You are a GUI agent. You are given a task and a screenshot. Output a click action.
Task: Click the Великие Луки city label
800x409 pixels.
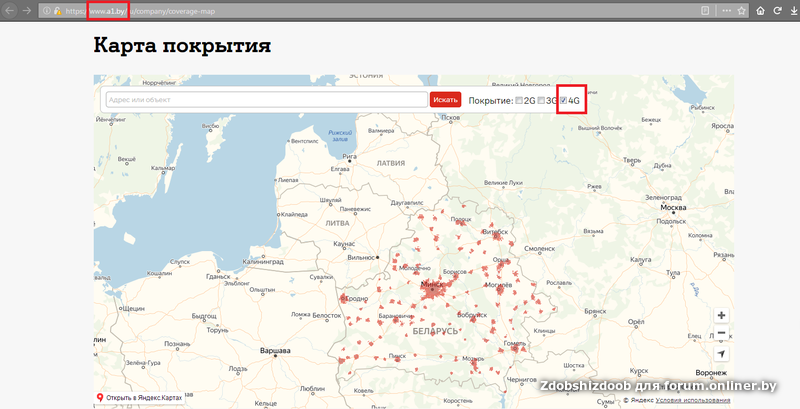503,182
